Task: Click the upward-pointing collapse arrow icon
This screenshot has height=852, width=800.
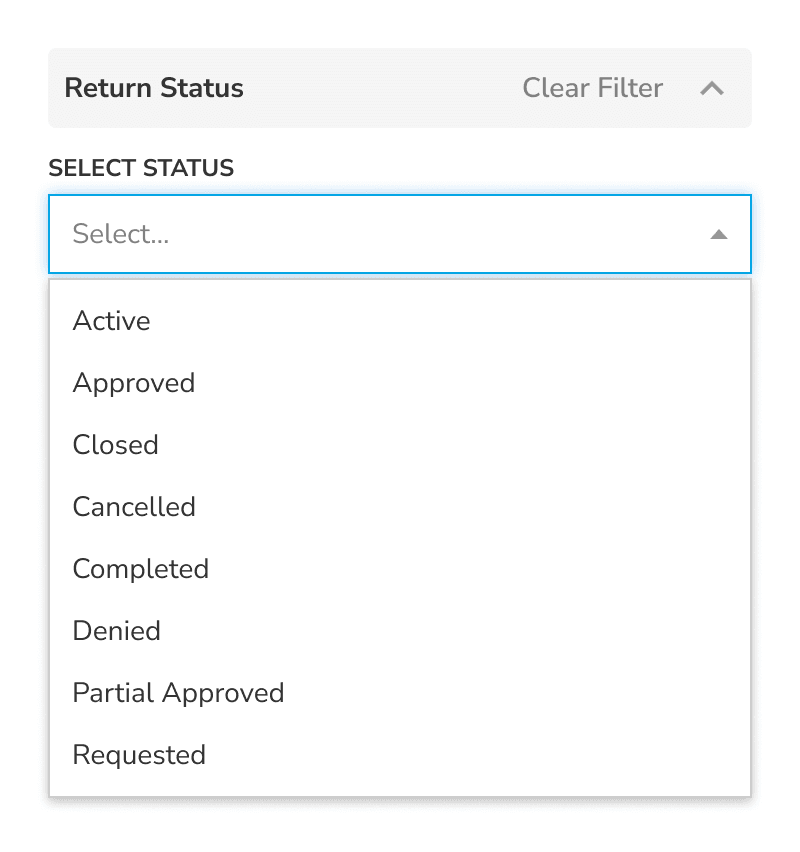Action: click(x=713, y=88)
